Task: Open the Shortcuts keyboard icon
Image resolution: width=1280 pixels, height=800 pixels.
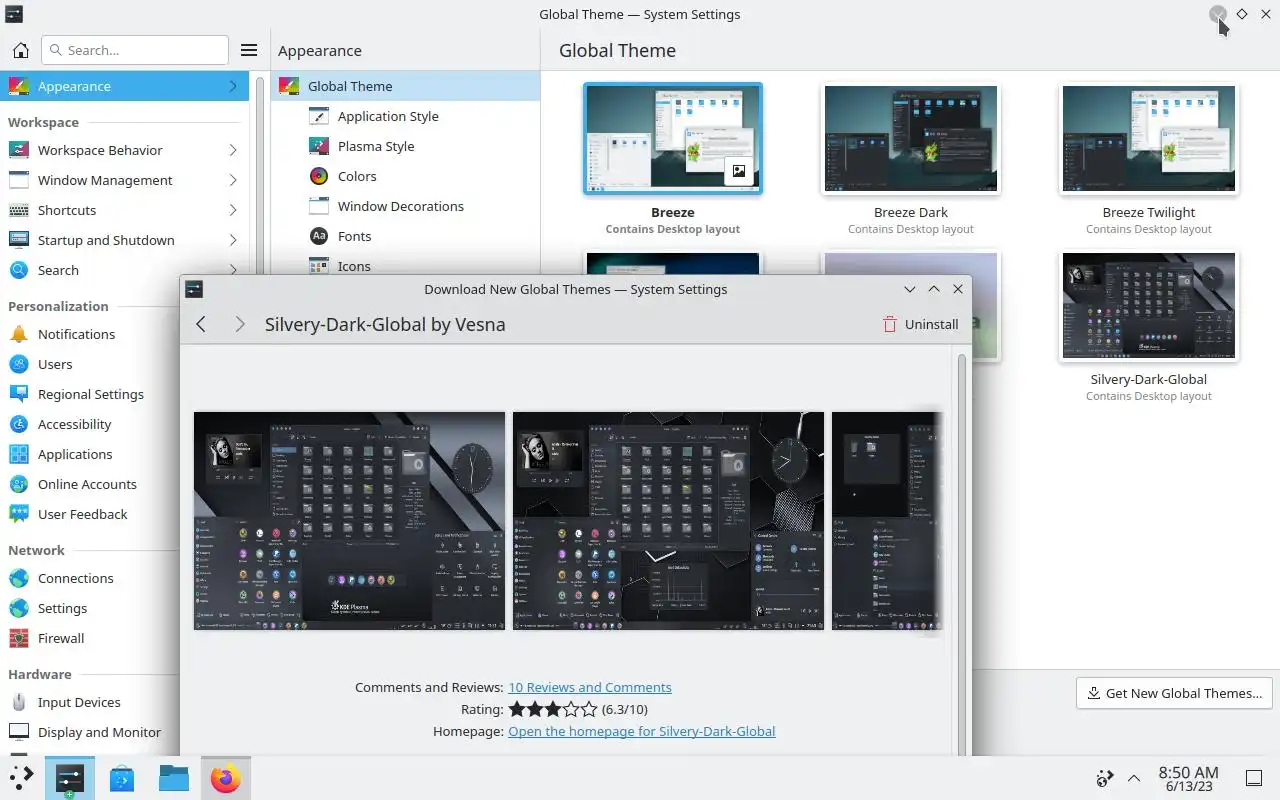Action: [x=19, y=210]
